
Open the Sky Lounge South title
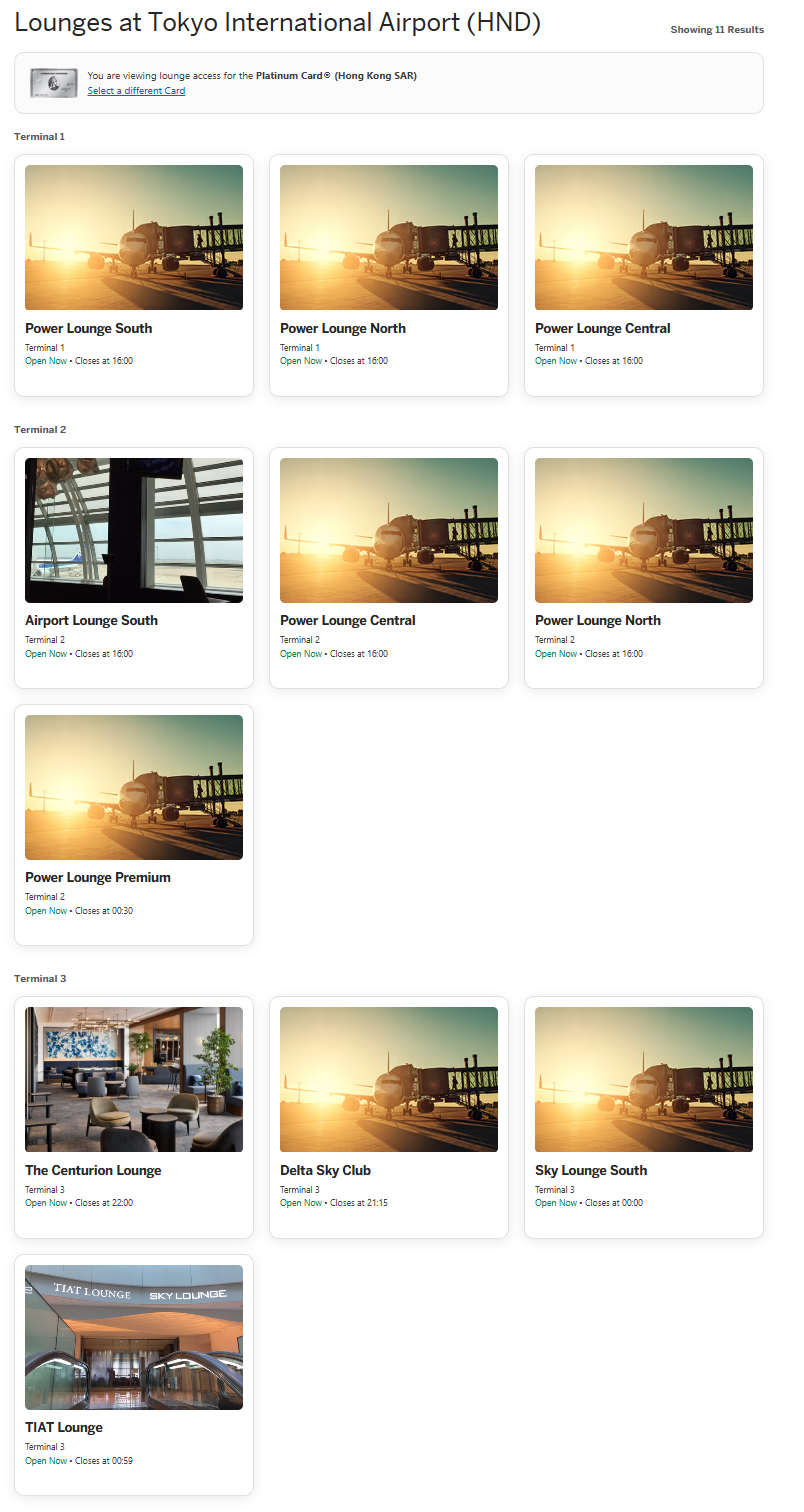[591, 1170]
